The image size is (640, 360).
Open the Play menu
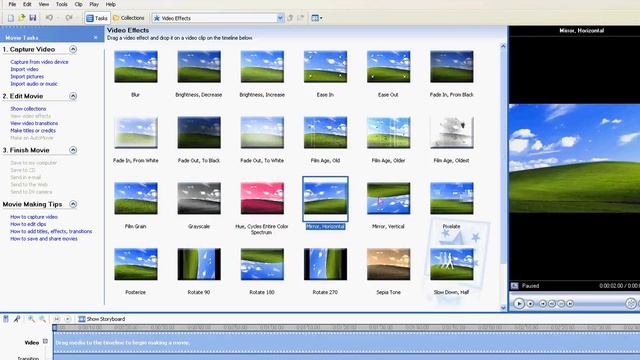94,4
